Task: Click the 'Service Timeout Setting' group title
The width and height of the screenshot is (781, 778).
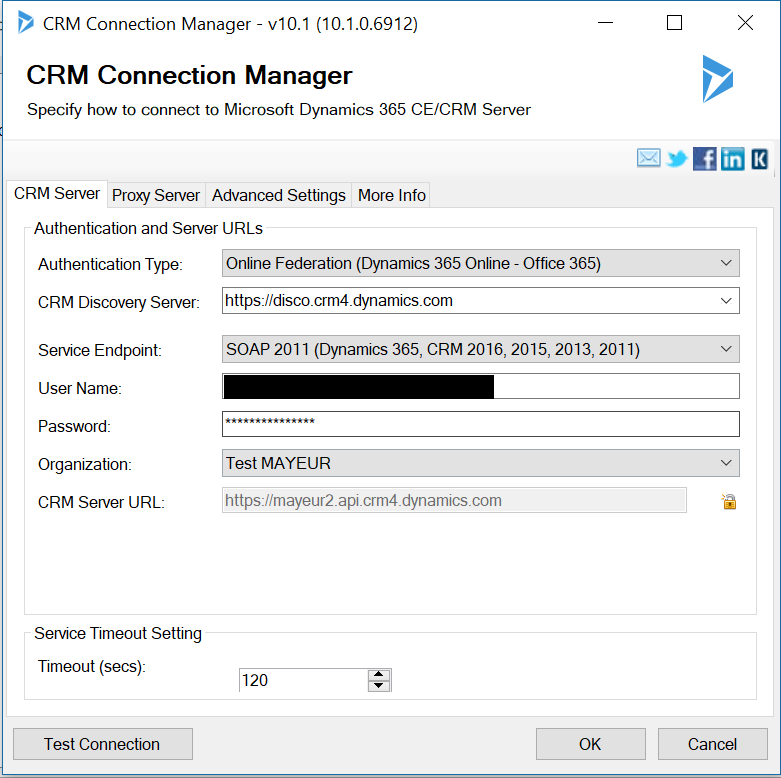Action: click(118, 633)
